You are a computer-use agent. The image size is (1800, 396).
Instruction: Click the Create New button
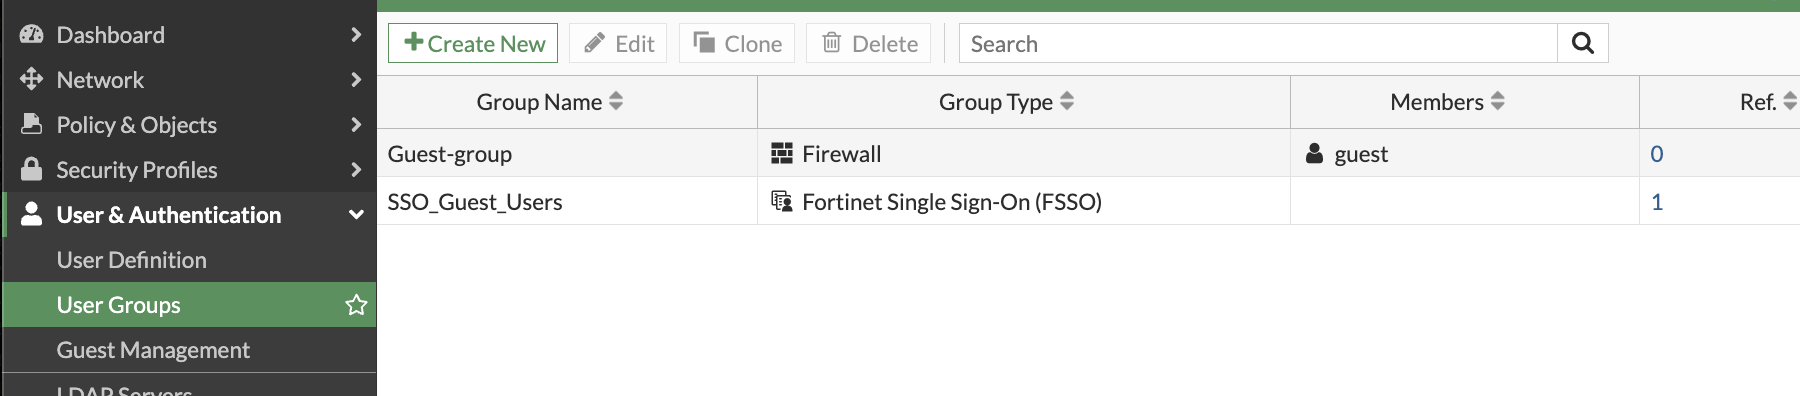click(x=473, y=43)
